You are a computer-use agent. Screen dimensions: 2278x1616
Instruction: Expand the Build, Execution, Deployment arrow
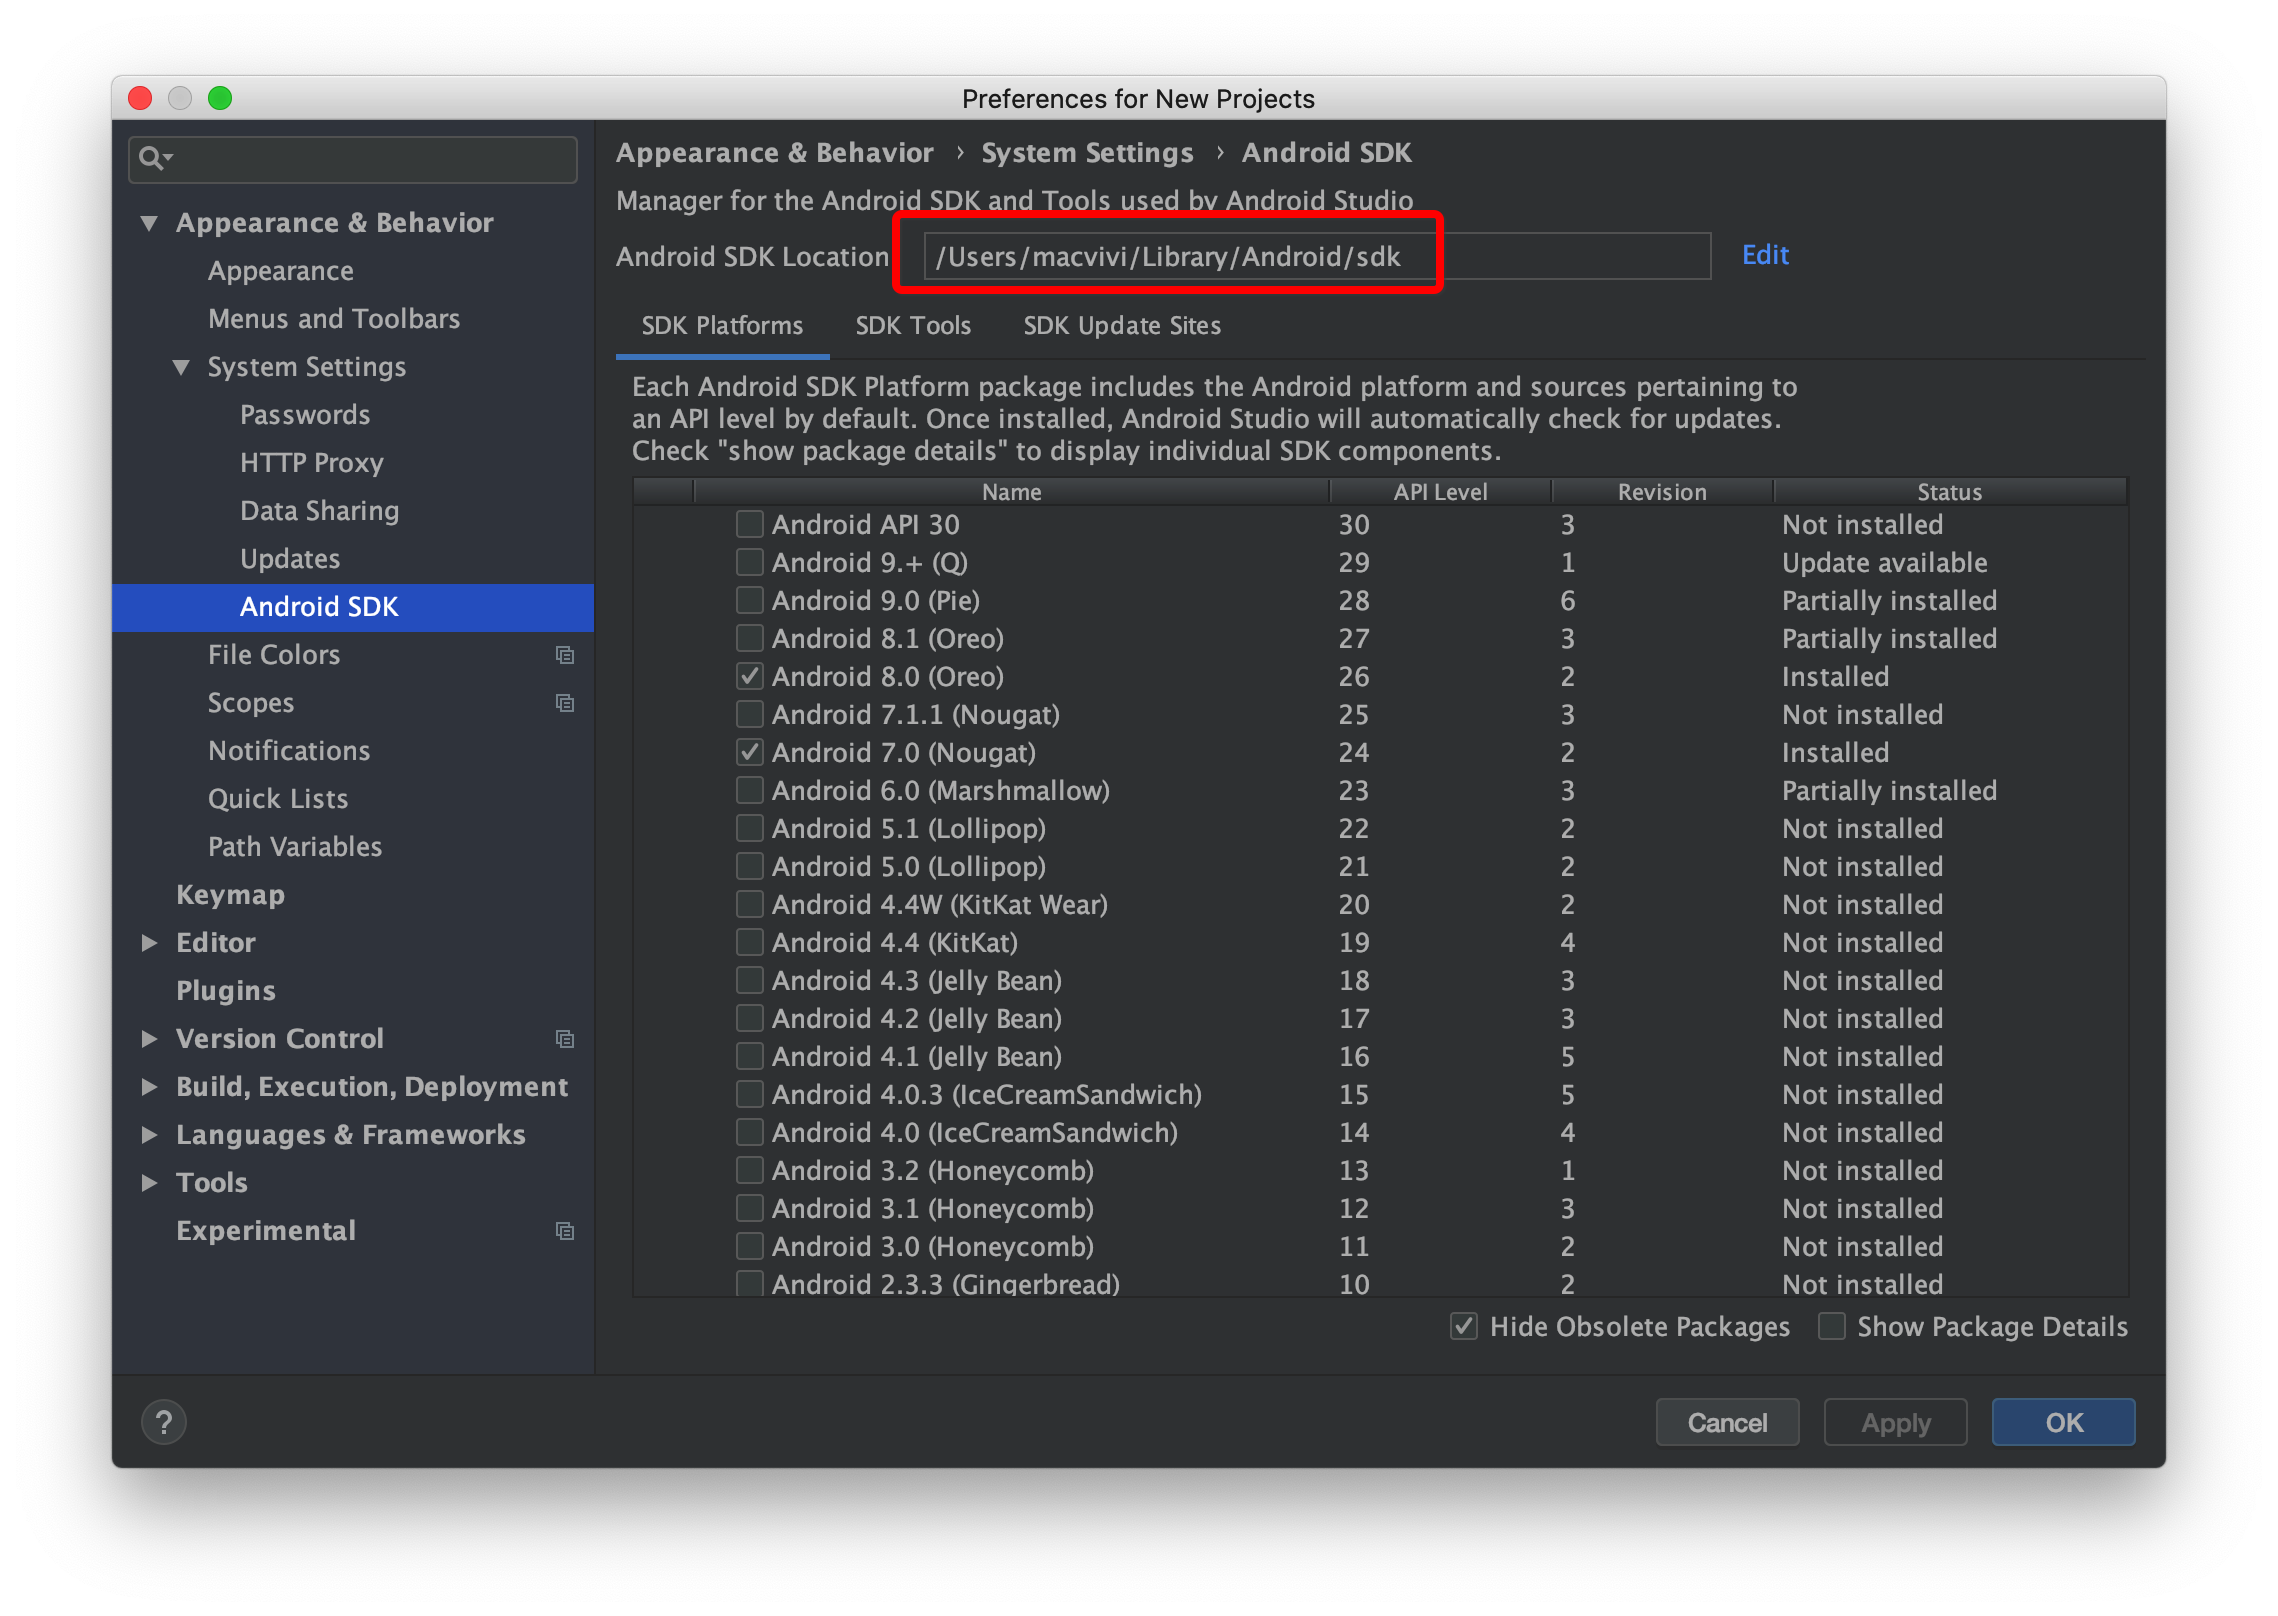point(149,1087)
